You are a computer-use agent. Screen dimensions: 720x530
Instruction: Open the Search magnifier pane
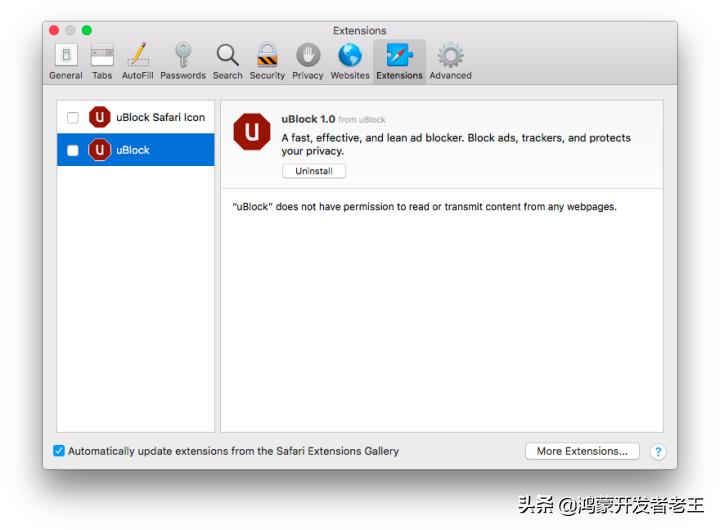click(227, 62)
